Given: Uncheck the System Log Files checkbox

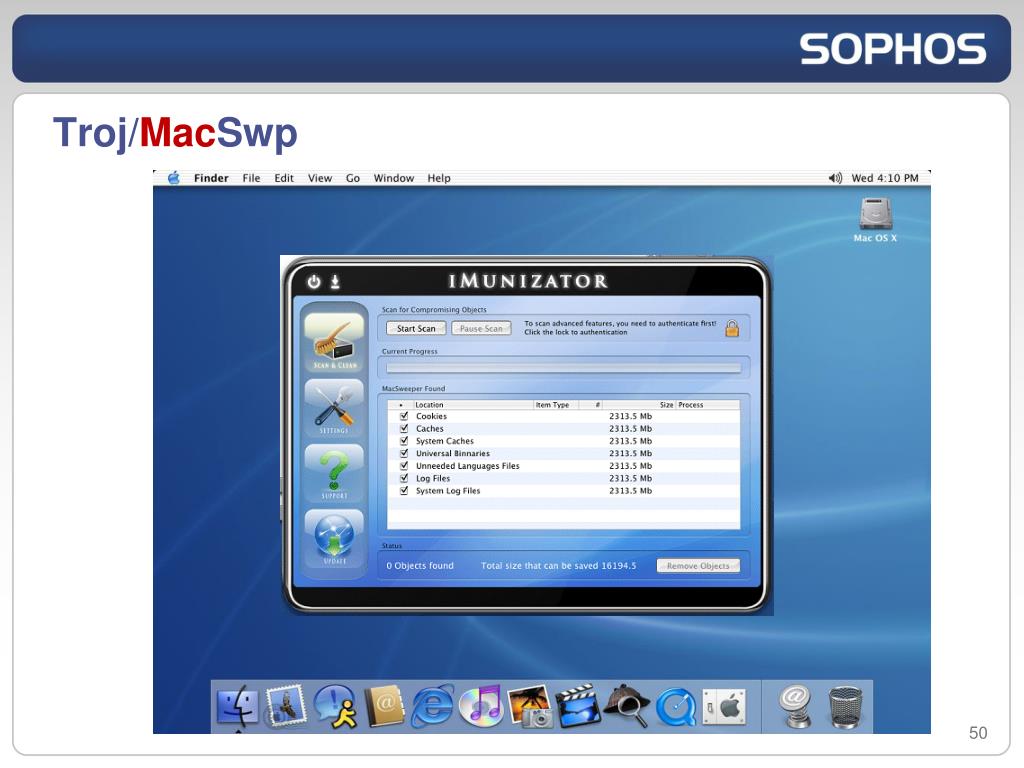Looking at the screenshot, I should click(404, 490).
